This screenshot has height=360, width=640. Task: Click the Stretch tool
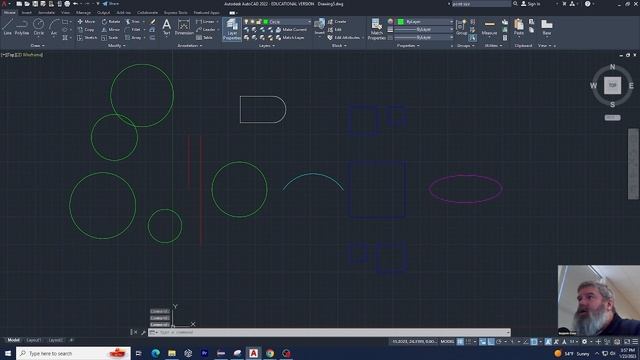[x=87, y=38]
